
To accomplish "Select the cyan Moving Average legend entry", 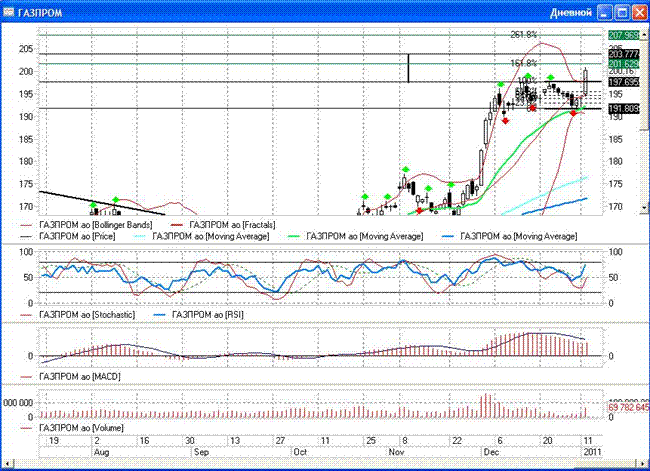I will pos(201,236).
